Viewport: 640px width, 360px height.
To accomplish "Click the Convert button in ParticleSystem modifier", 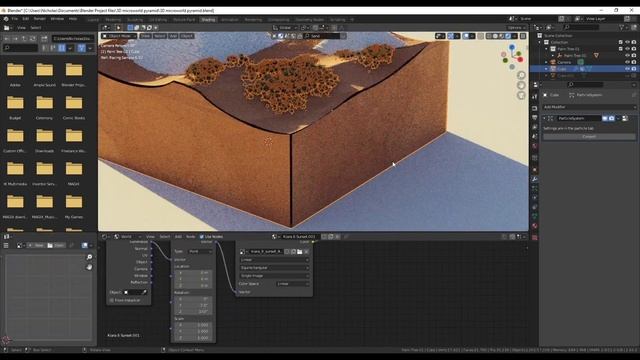I will coord(589,137).
